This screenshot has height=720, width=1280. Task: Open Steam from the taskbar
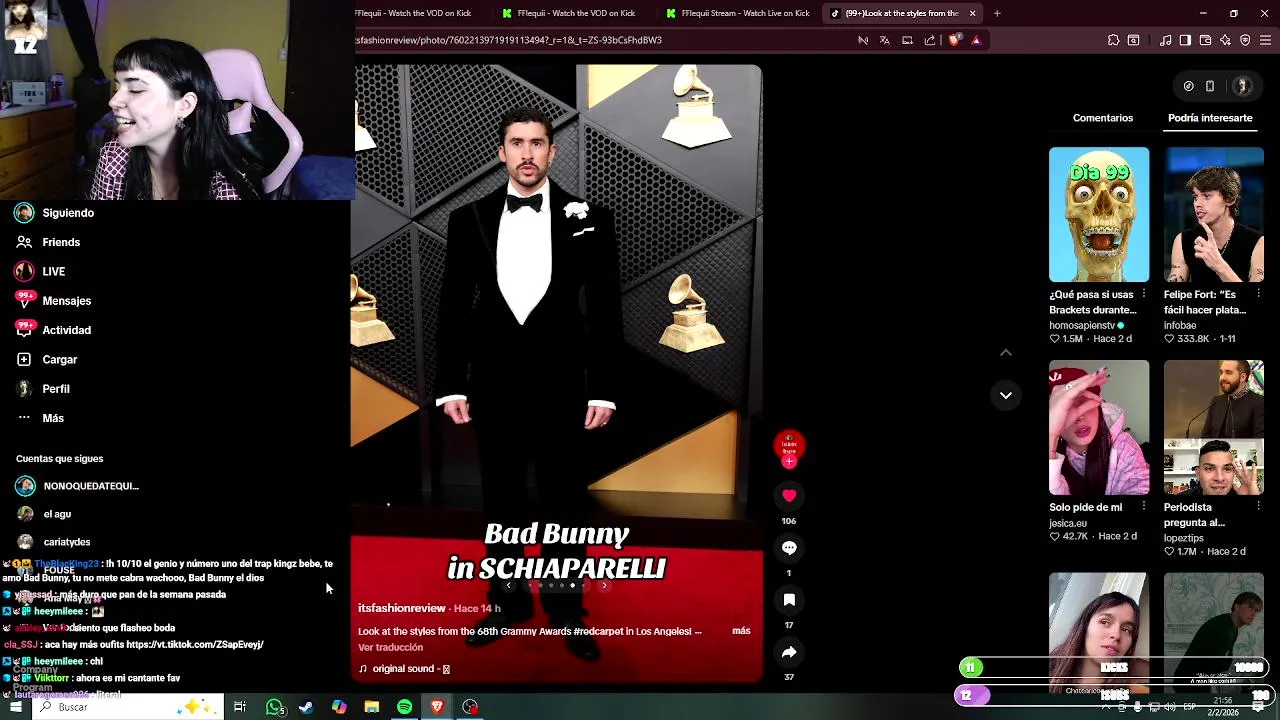click(x=306, y=707)
